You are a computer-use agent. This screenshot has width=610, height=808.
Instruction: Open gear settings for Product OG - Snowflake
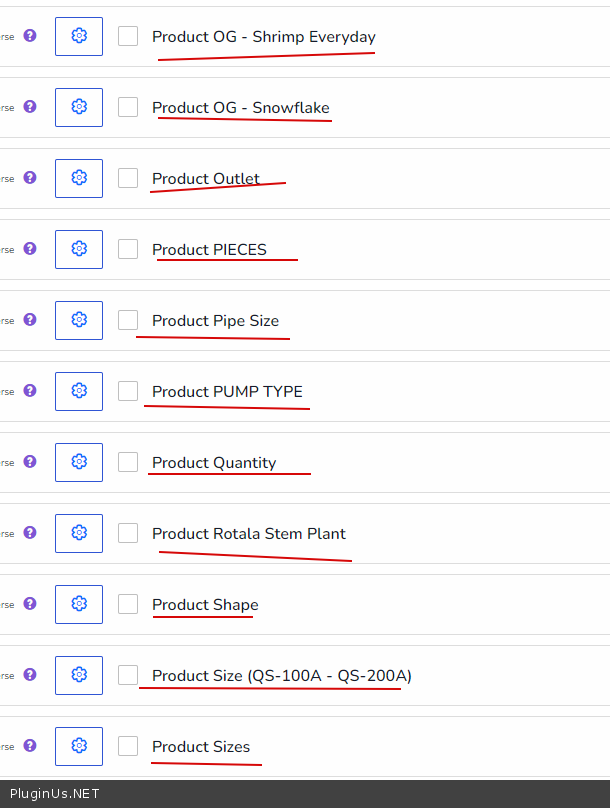79,107
